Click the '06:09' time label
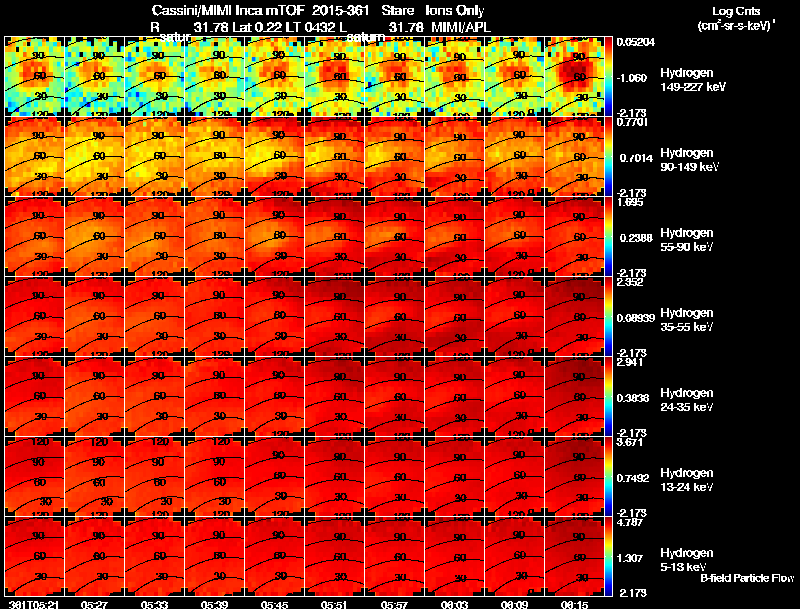 pyautogui.click(x=515, y=604)
